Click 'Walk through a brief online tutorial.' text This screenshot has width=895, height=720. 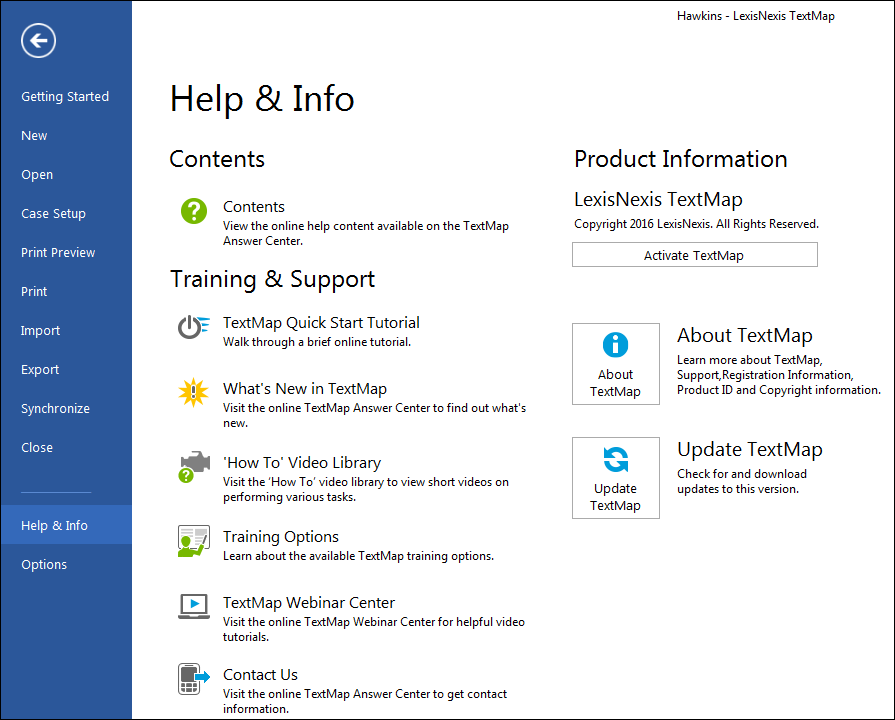(x=317, y=342)
